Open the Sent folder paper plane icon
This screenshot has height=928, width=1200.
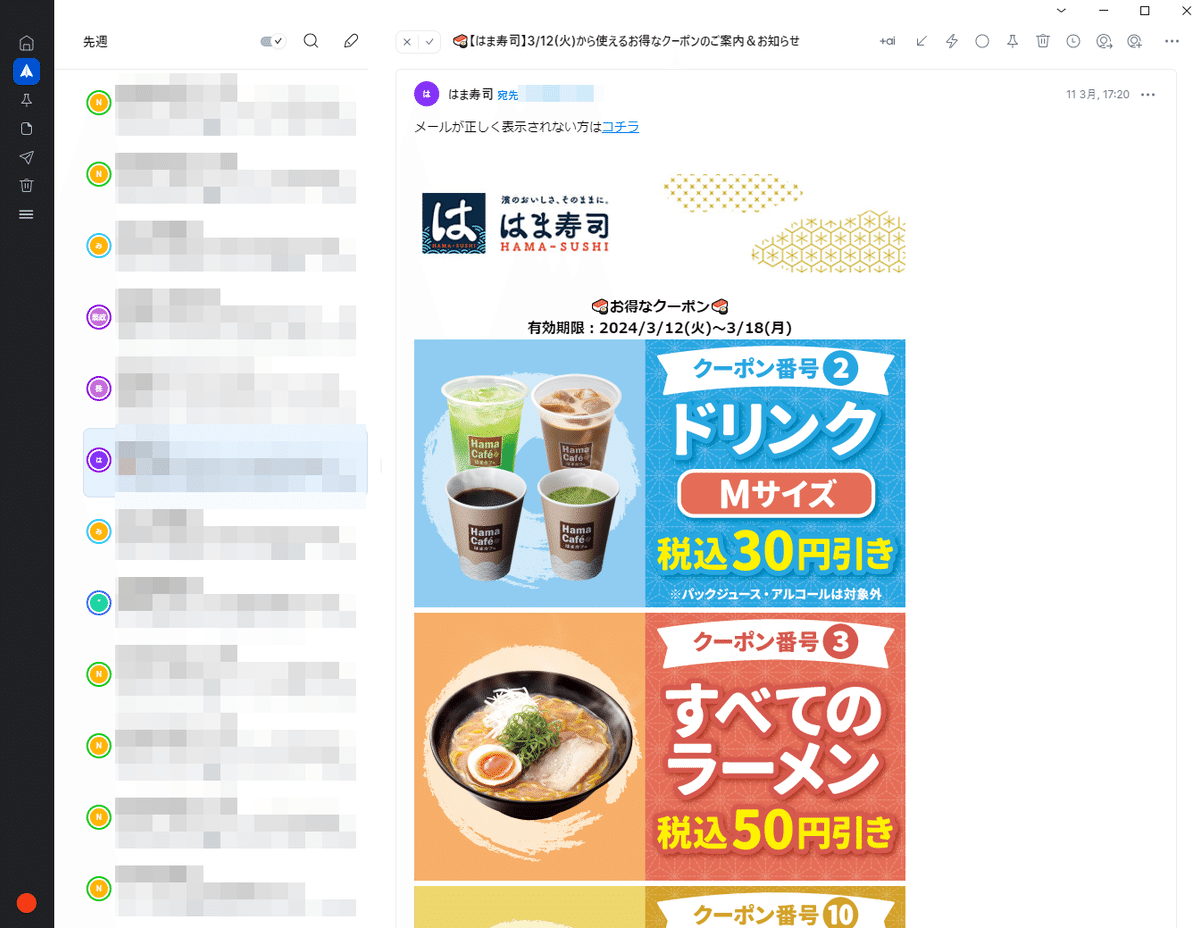(x=27, y=157)
